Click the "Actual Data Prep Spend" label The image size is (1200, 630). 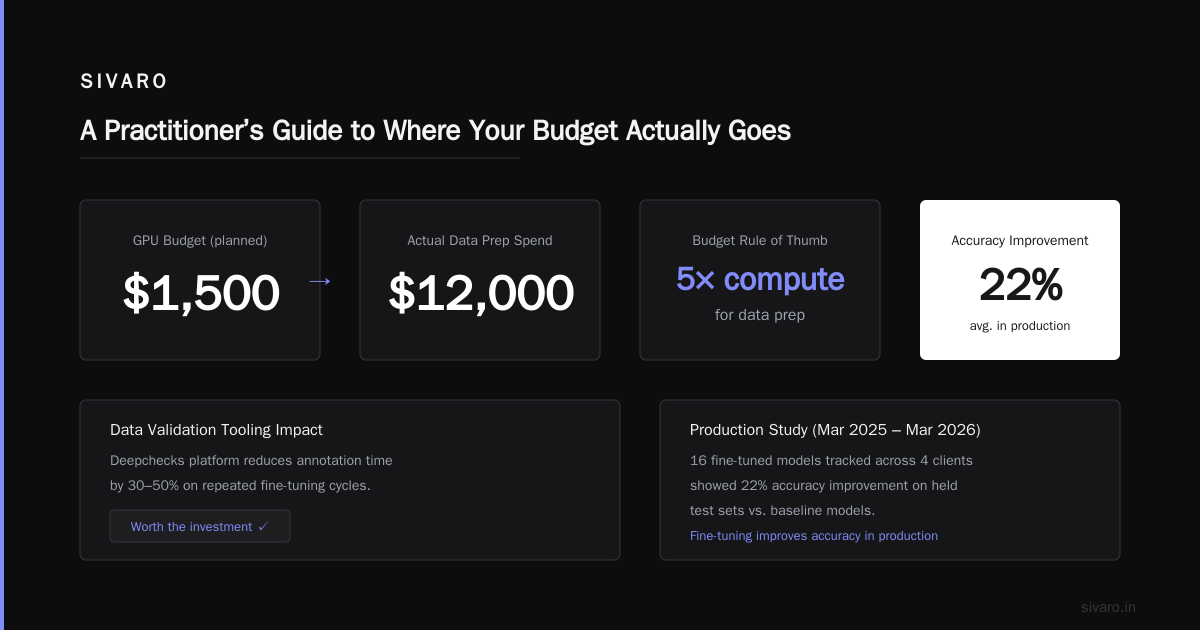[x=480, y=241]
